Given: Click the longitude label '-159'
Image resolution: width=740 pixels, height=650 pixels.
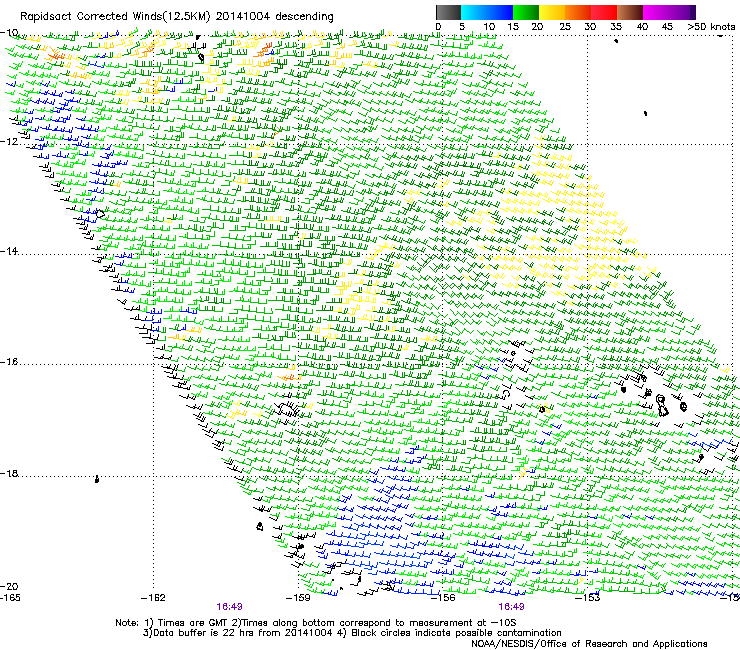Looking at the screenshot, I should tap(298, 598).
